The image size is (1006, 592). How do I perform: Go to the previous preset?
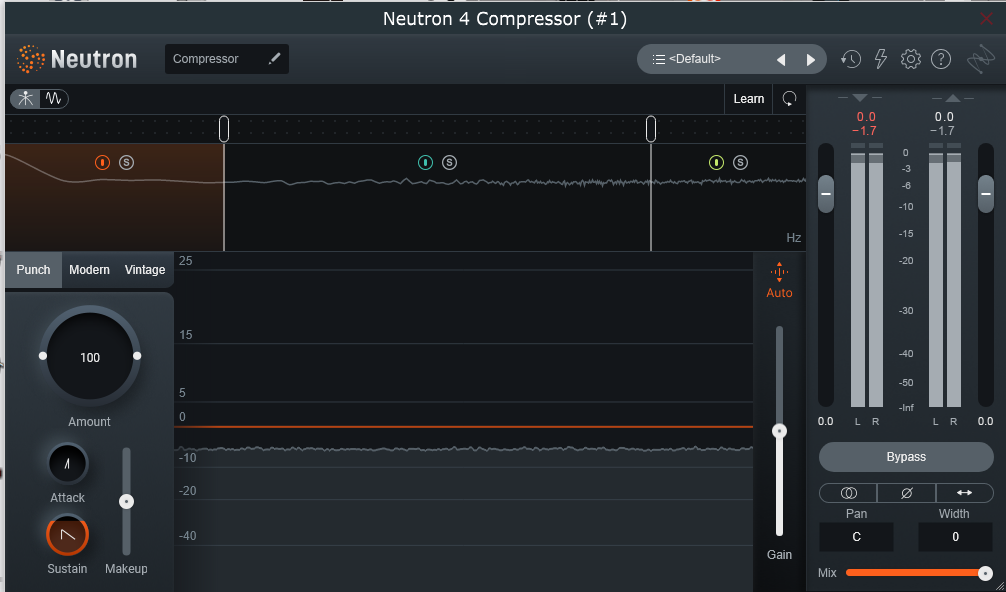pyautogui.click(x=781, y=60)
